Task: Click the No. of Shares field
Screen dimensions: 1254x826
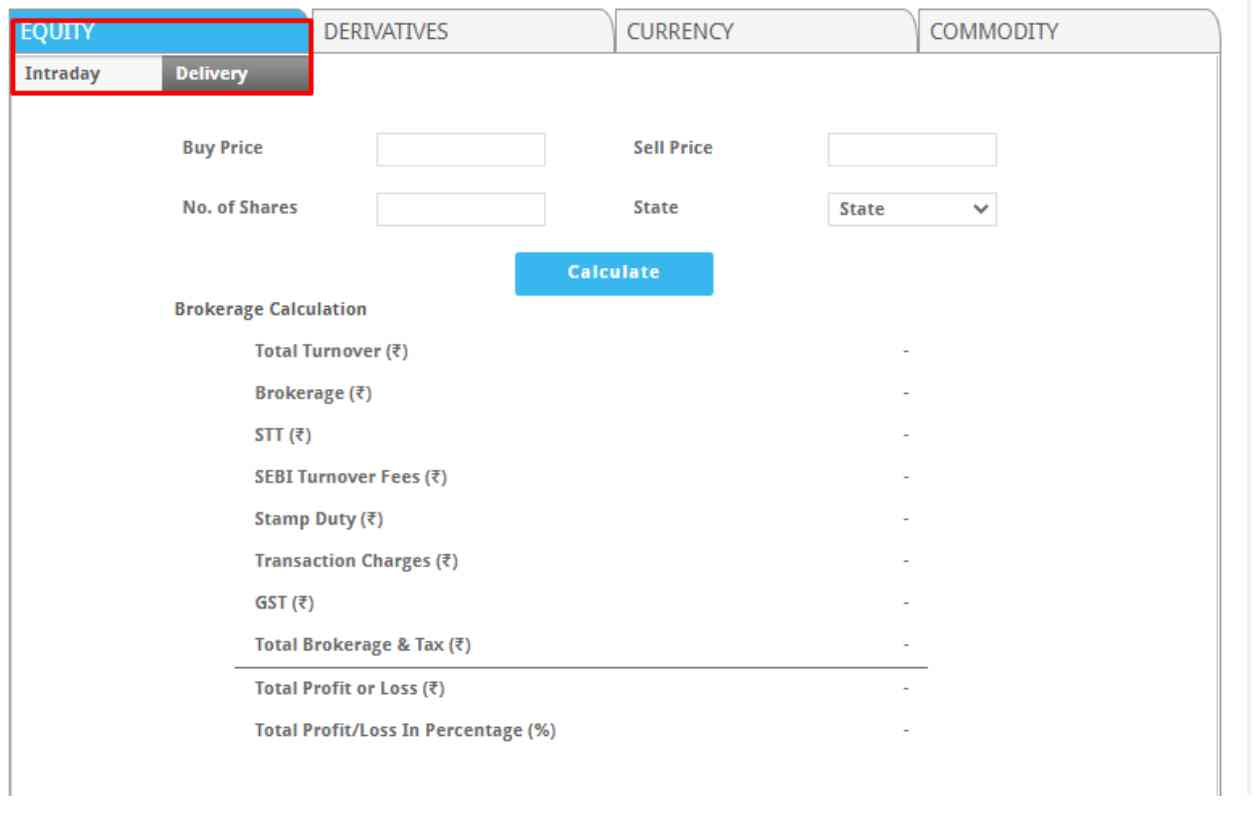Action: [460, 209]
